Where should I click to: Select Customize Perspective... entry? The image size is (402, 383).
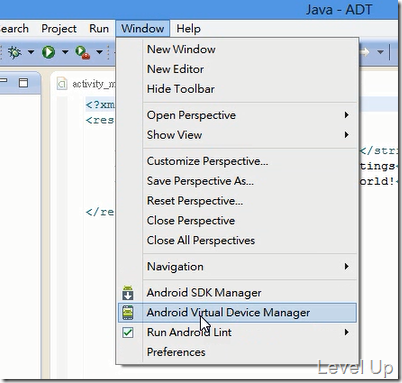click(x=237, y=161)
